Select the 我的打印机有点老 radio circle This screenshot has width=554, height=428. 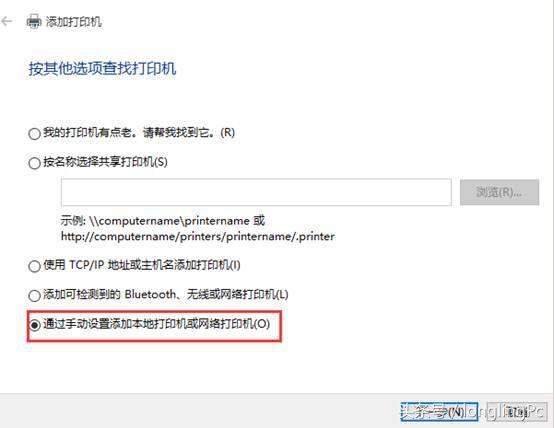pos(34,134)
